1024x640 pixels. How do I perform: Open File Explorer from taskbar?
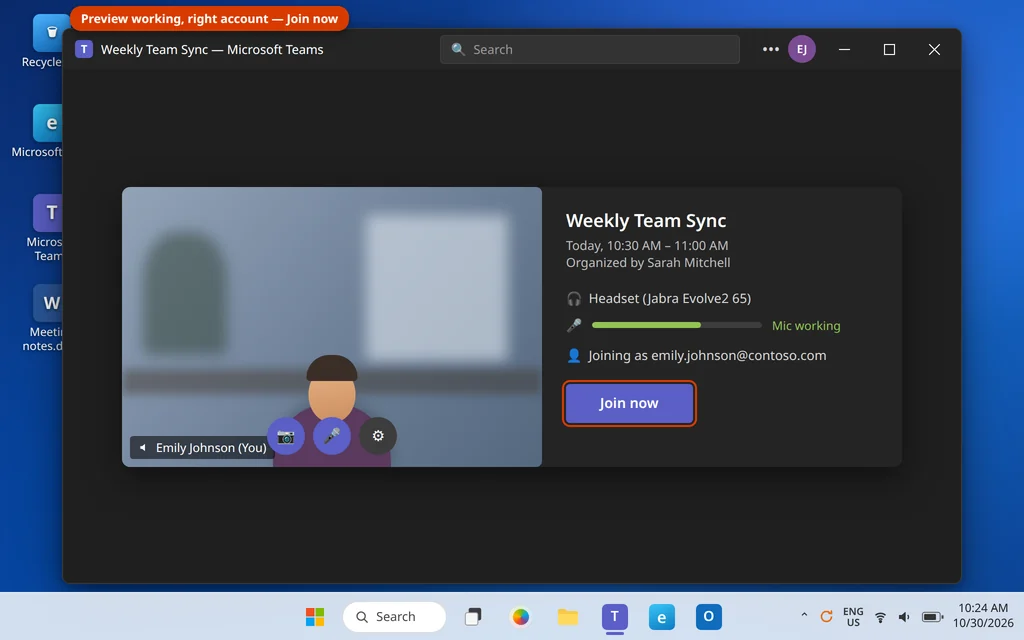[568, 616]
